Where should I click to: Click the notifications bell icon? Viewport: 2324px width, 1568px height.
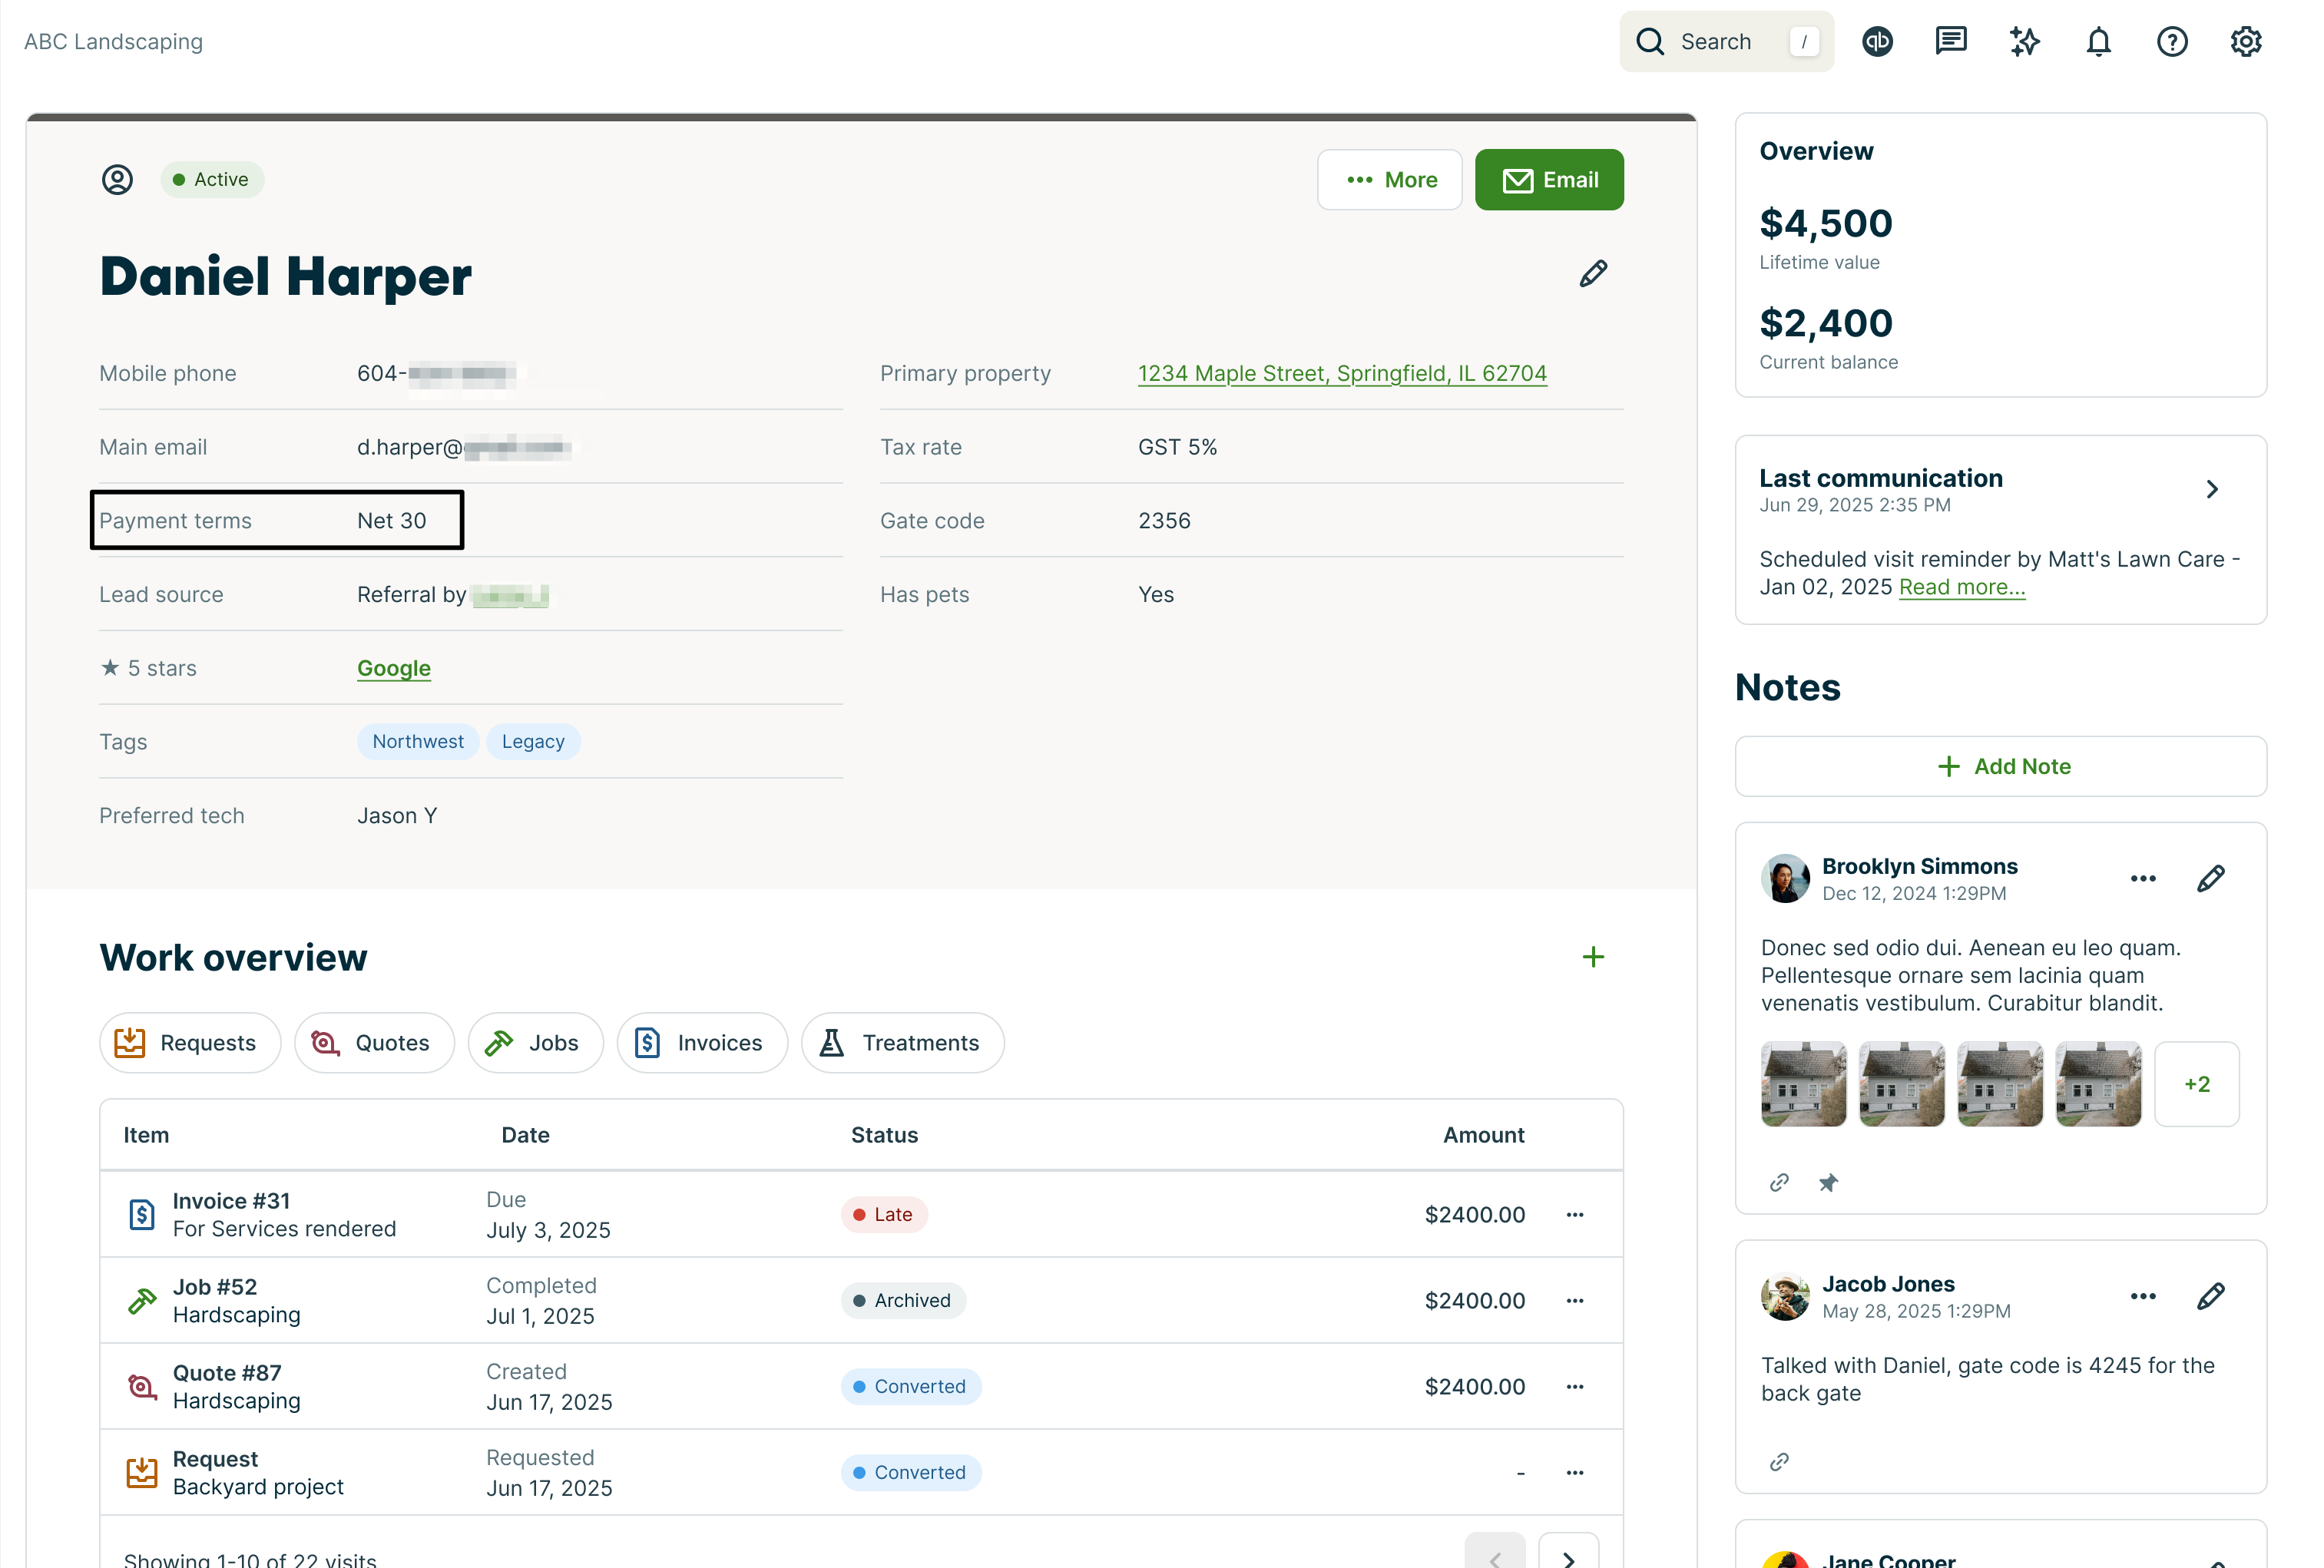[2098, 42]
